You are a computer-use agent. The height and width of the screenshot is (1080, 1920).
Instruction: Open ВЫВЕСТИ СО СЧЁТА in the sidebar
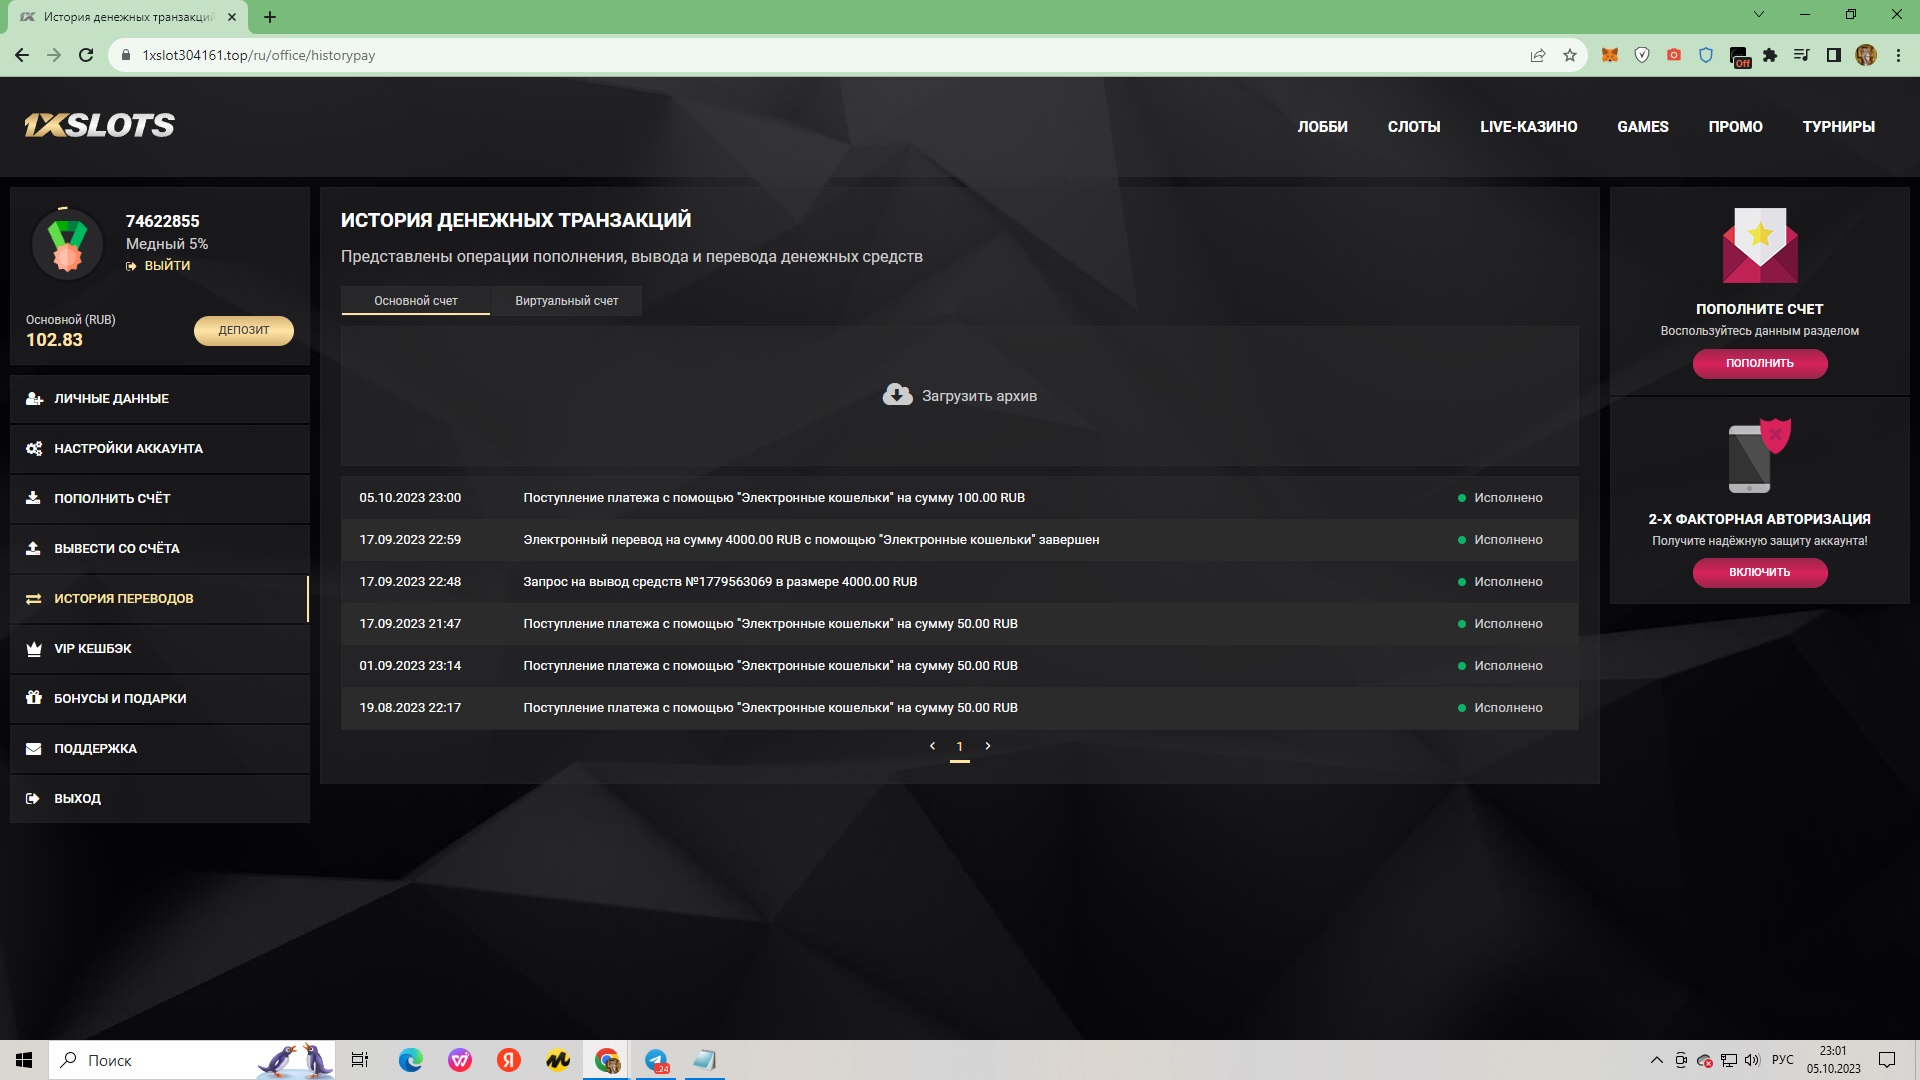coord(160,549)
